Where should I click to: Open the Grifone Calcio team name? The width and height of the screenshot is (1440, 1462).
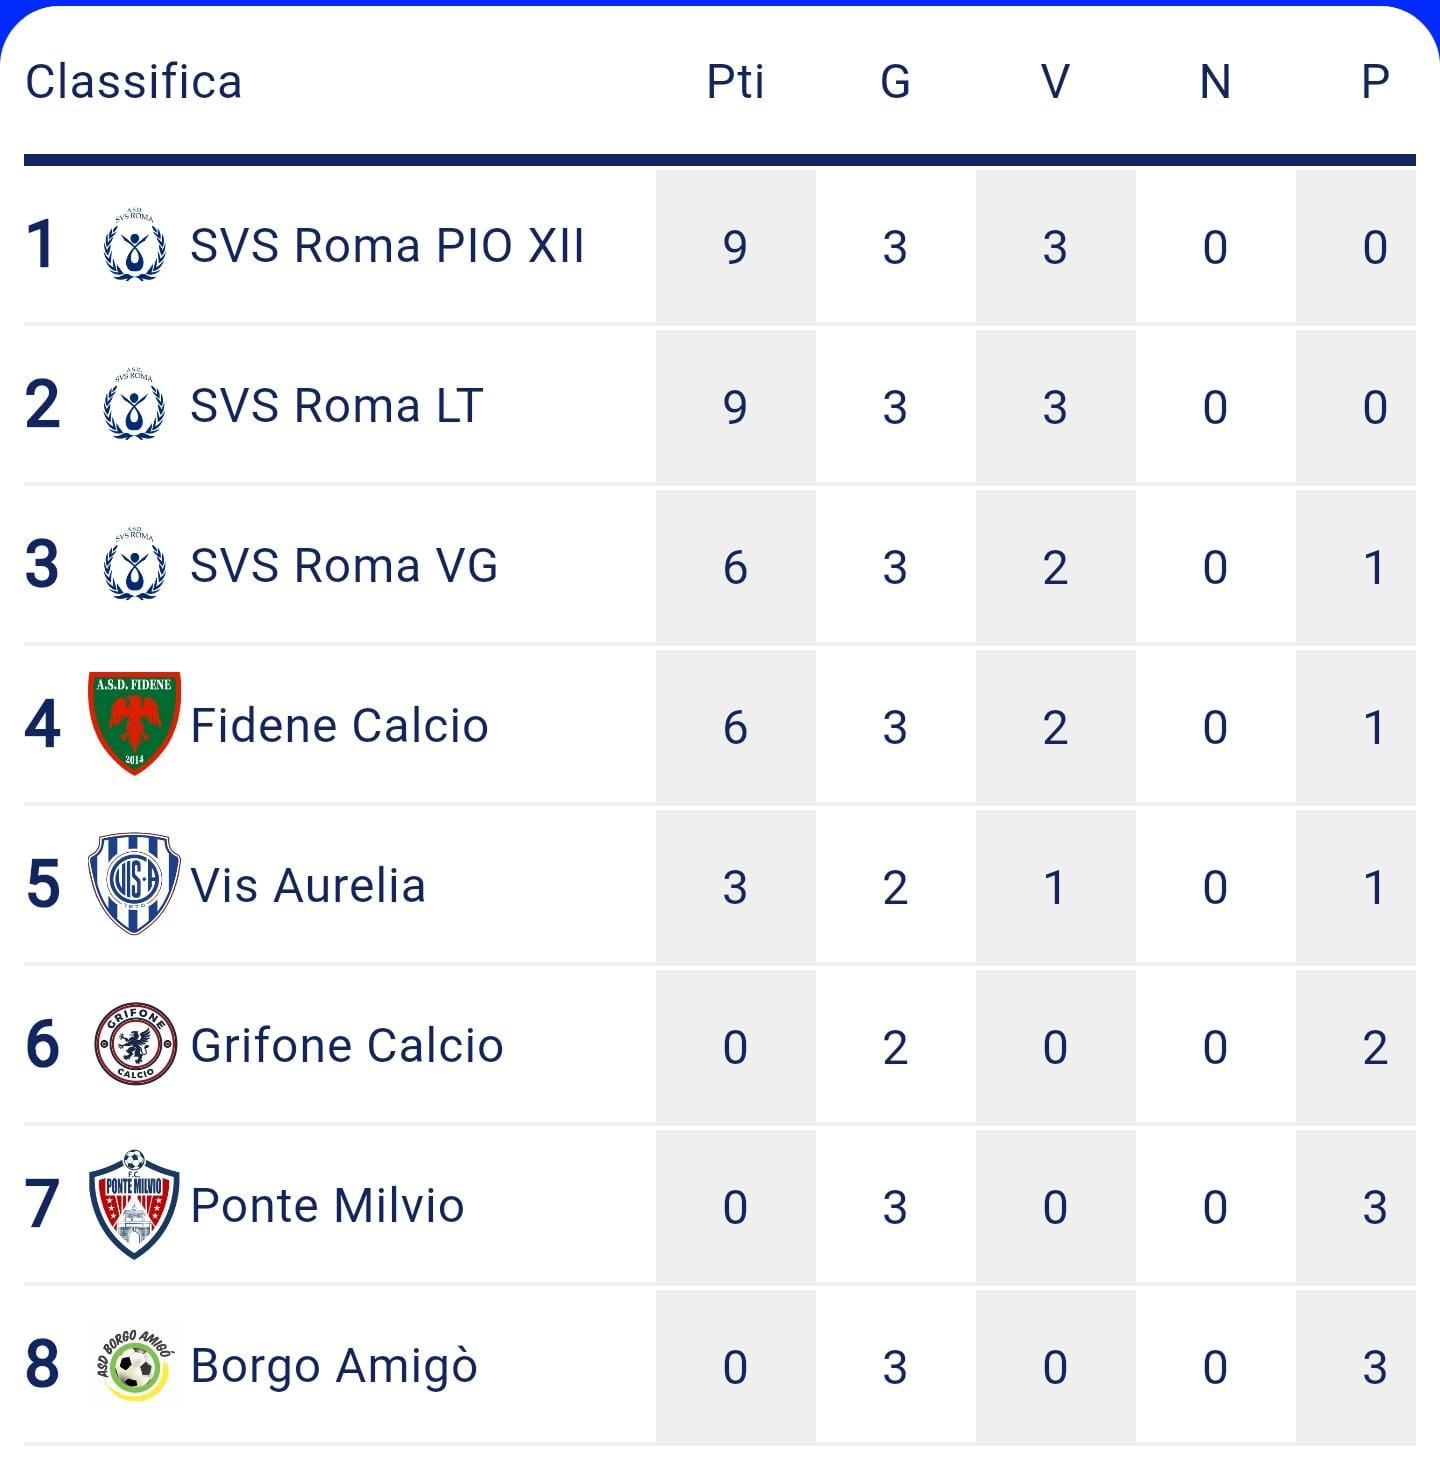click(347, 1046)
